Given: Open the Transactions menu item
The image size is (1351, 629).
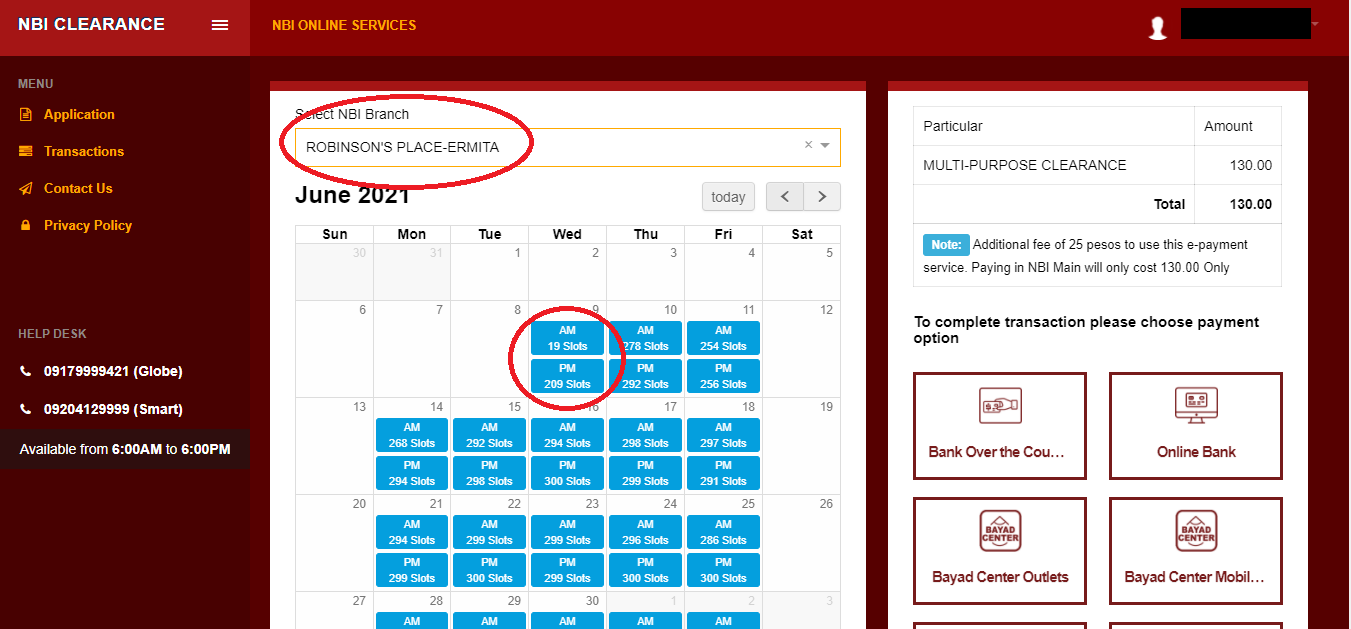Looking at the screenshot, I should [84, 151].
